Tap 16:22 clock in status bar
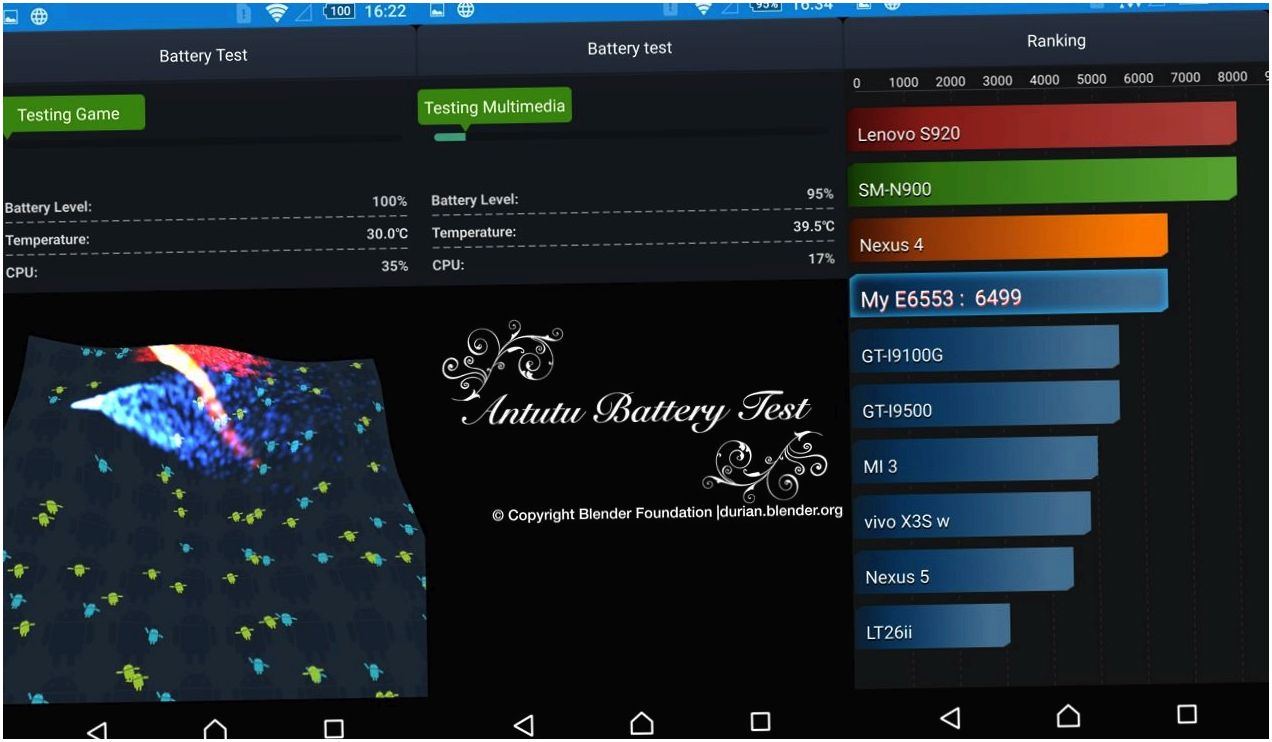 tap(385, 11)
